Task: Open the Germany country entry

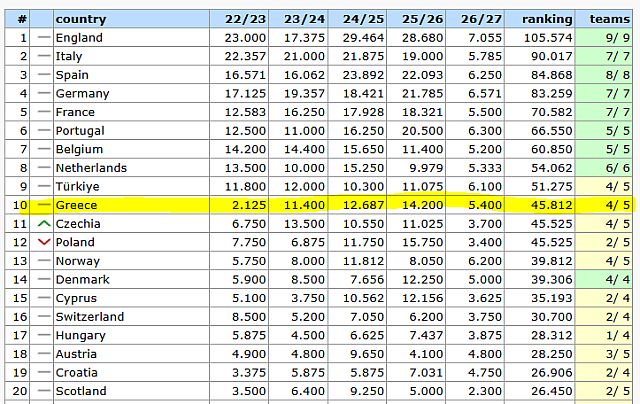Action: 82,93
